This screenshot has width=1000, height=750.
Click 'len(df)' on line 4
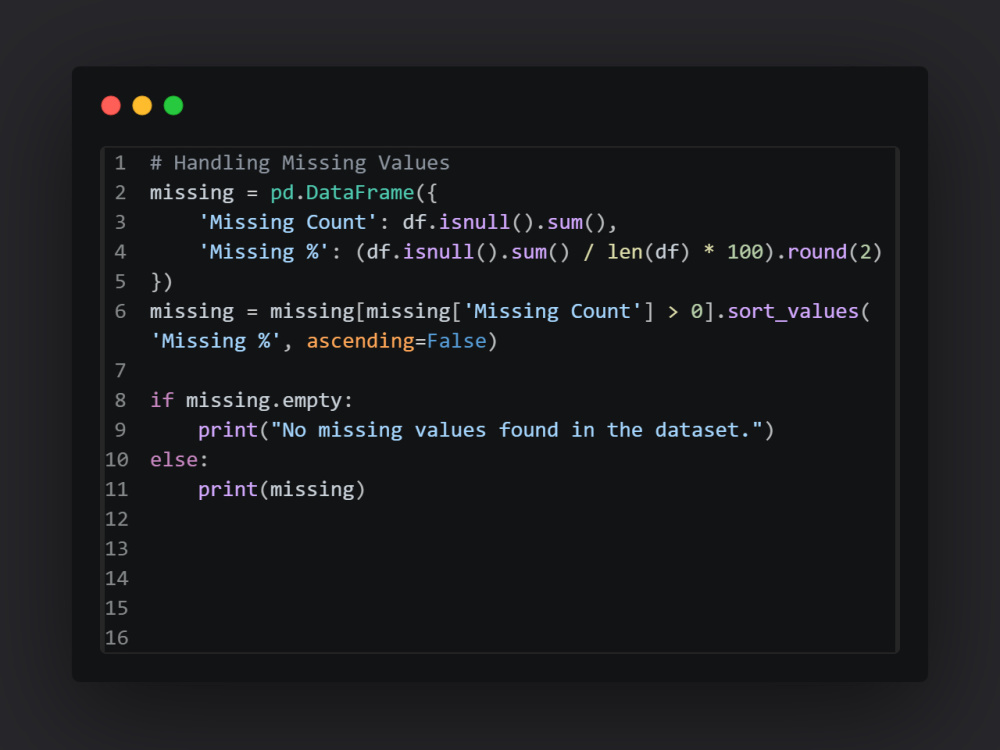[649, 252]
